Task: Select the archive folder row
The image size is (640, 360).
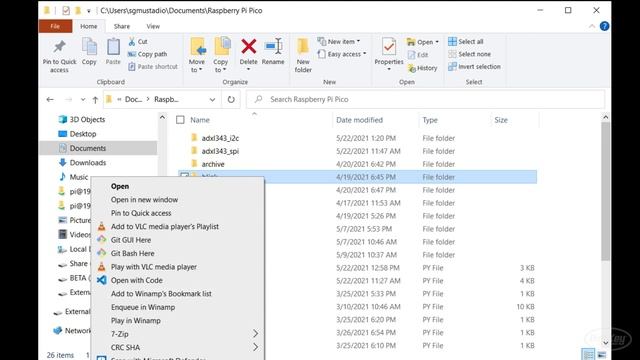Action: (357, 164)
